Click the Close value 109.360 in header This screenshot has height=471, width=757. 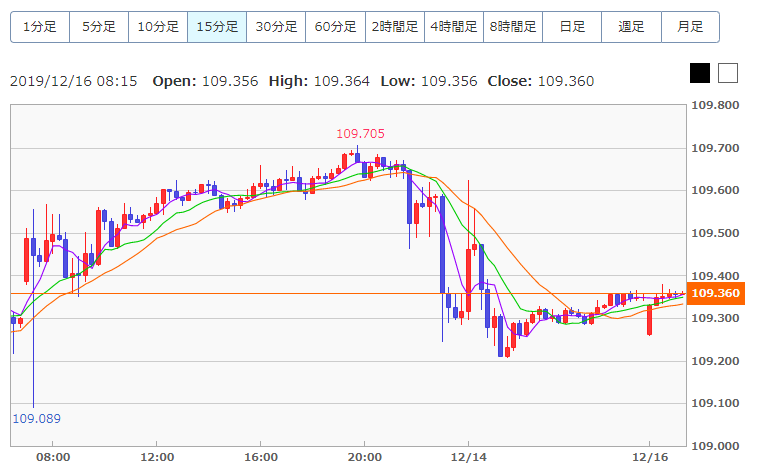(566, 81)
